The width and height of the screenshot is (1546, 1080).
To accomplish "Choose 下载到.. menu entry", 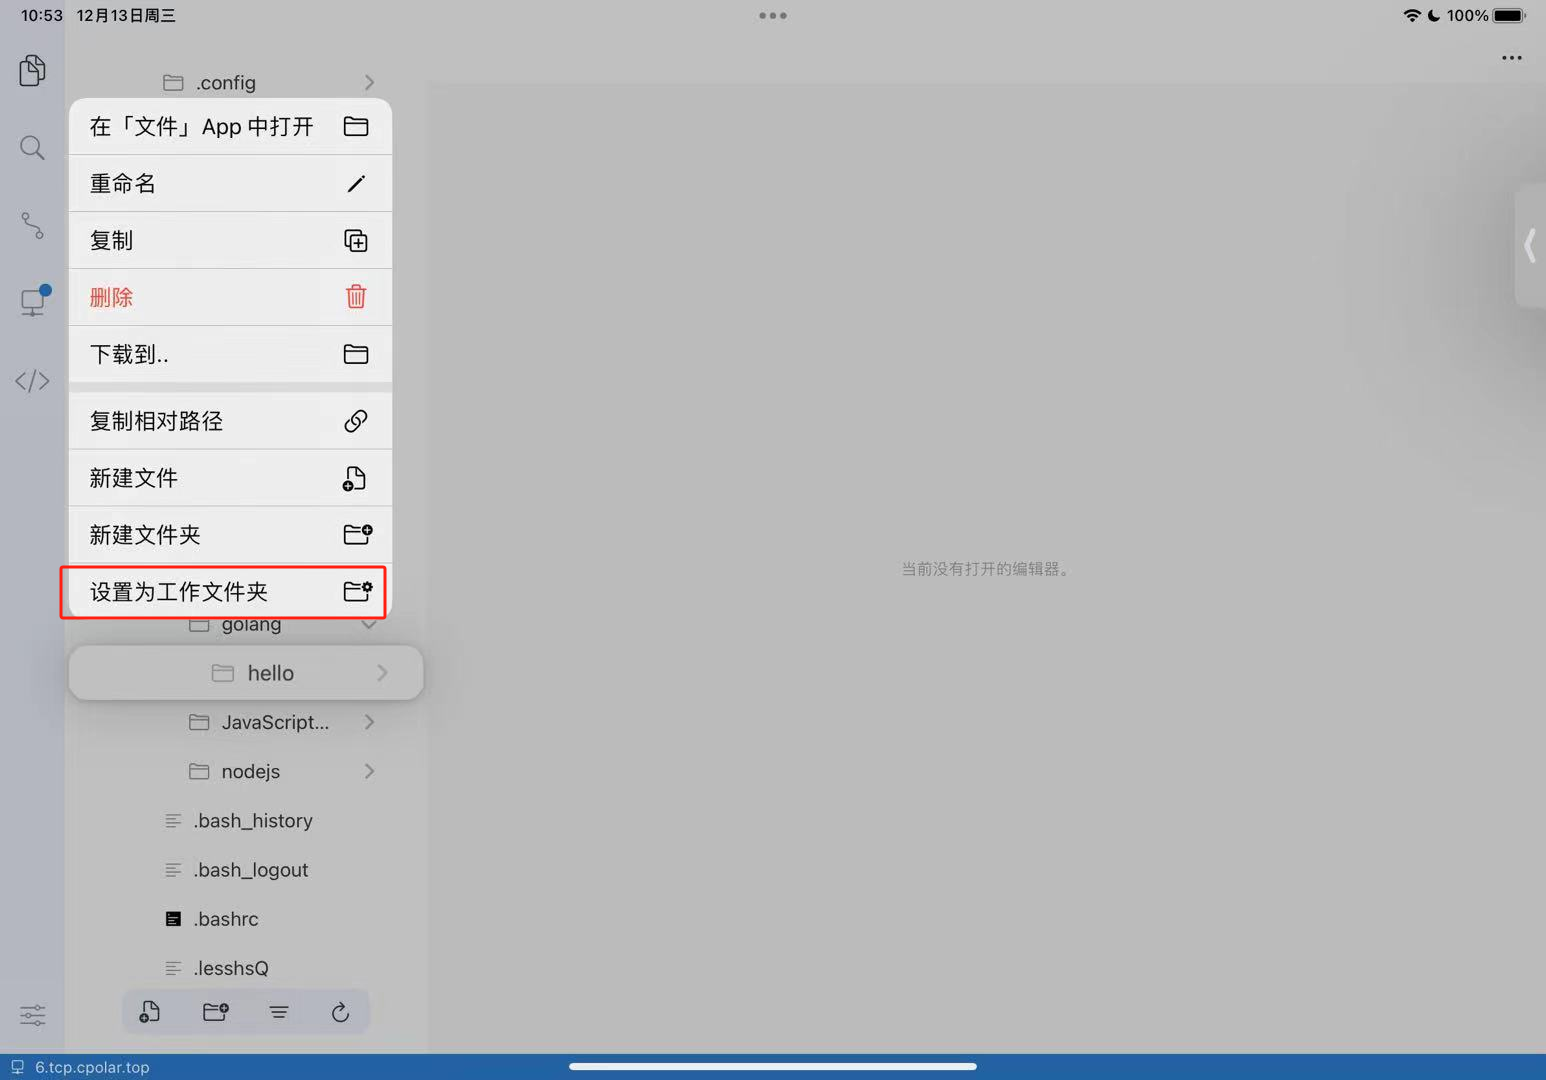I will 230,354.
